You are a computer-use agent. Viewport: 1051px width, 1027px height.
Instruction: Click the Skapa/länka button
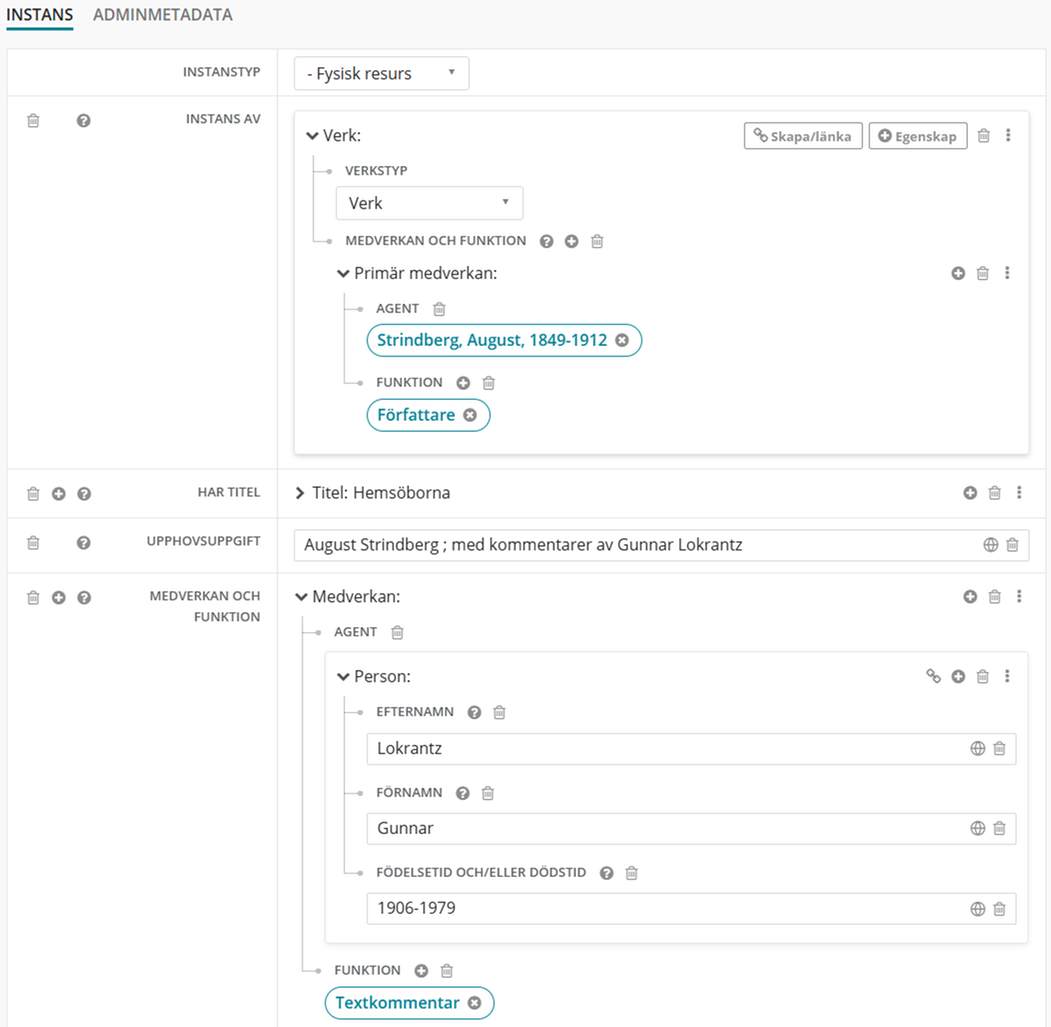tap(803, 136)
